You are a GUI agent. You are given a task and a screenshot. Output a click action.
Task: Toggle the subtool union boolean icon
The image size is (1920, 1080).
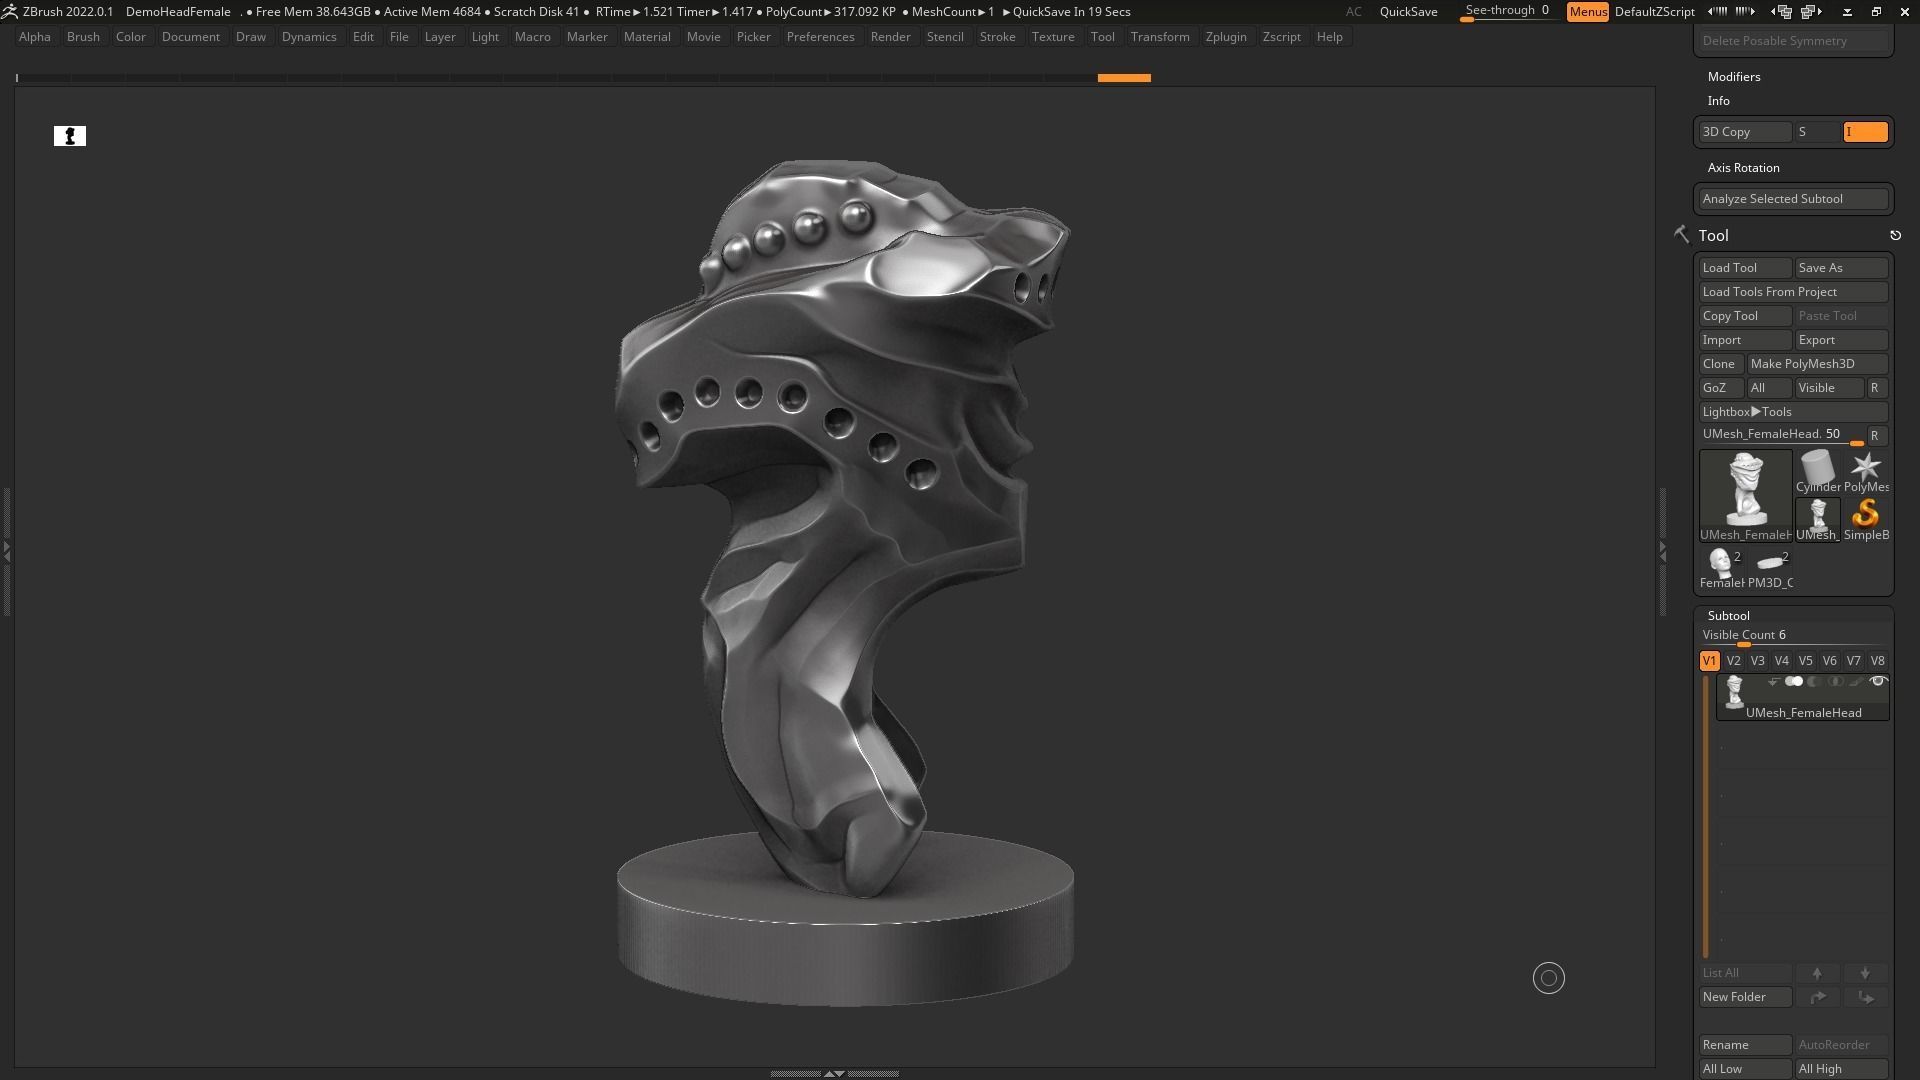[1794, 682]
